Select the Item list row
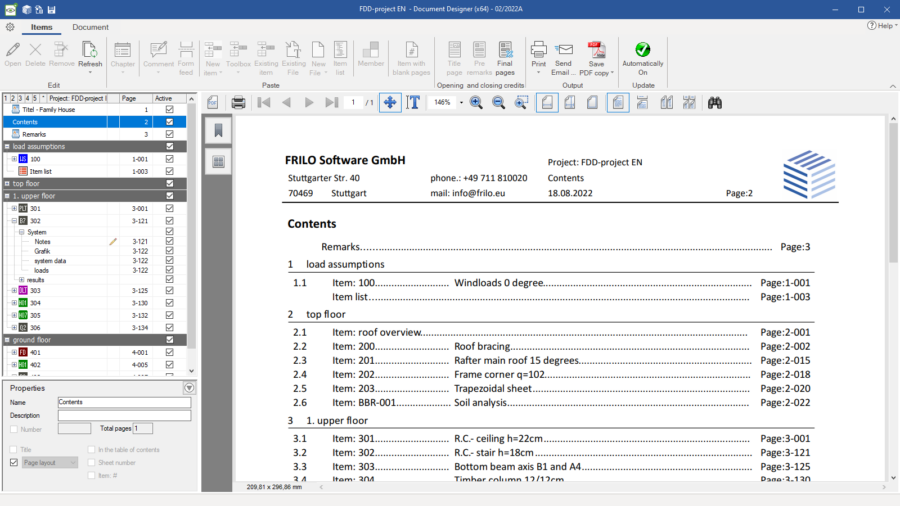900x506 pixels. tap(95, 171)
